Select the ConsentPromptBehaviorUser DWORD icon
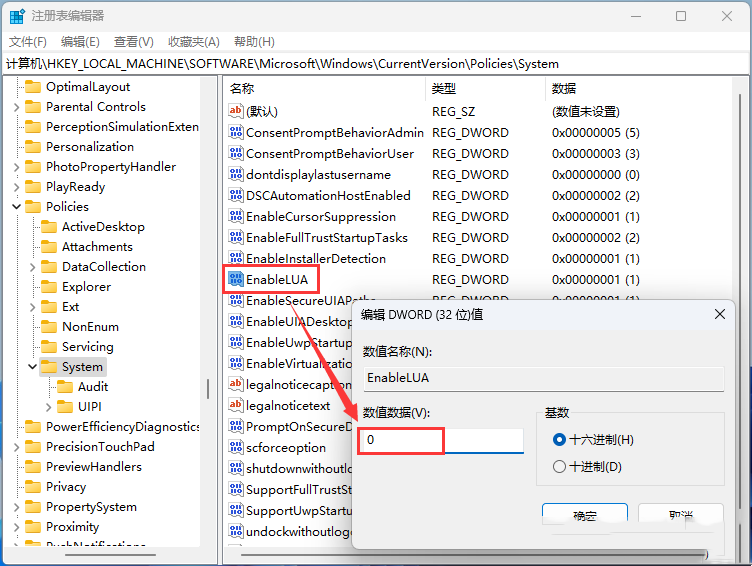Viewport: 752px width, 566px height. [x=235, y=153]
